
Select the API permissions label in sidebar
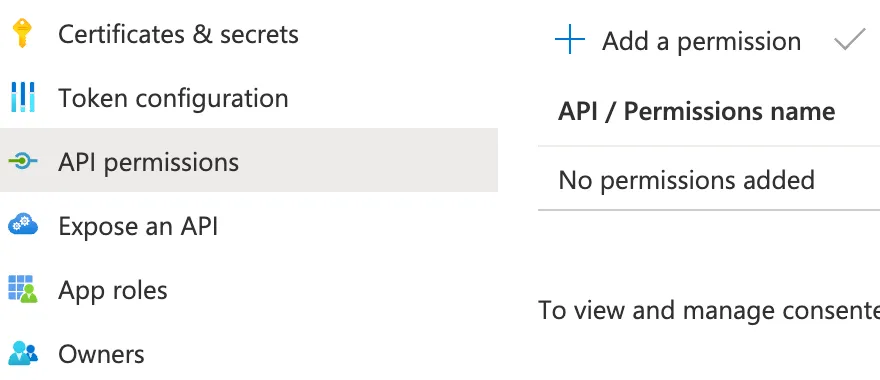[149, 162]
